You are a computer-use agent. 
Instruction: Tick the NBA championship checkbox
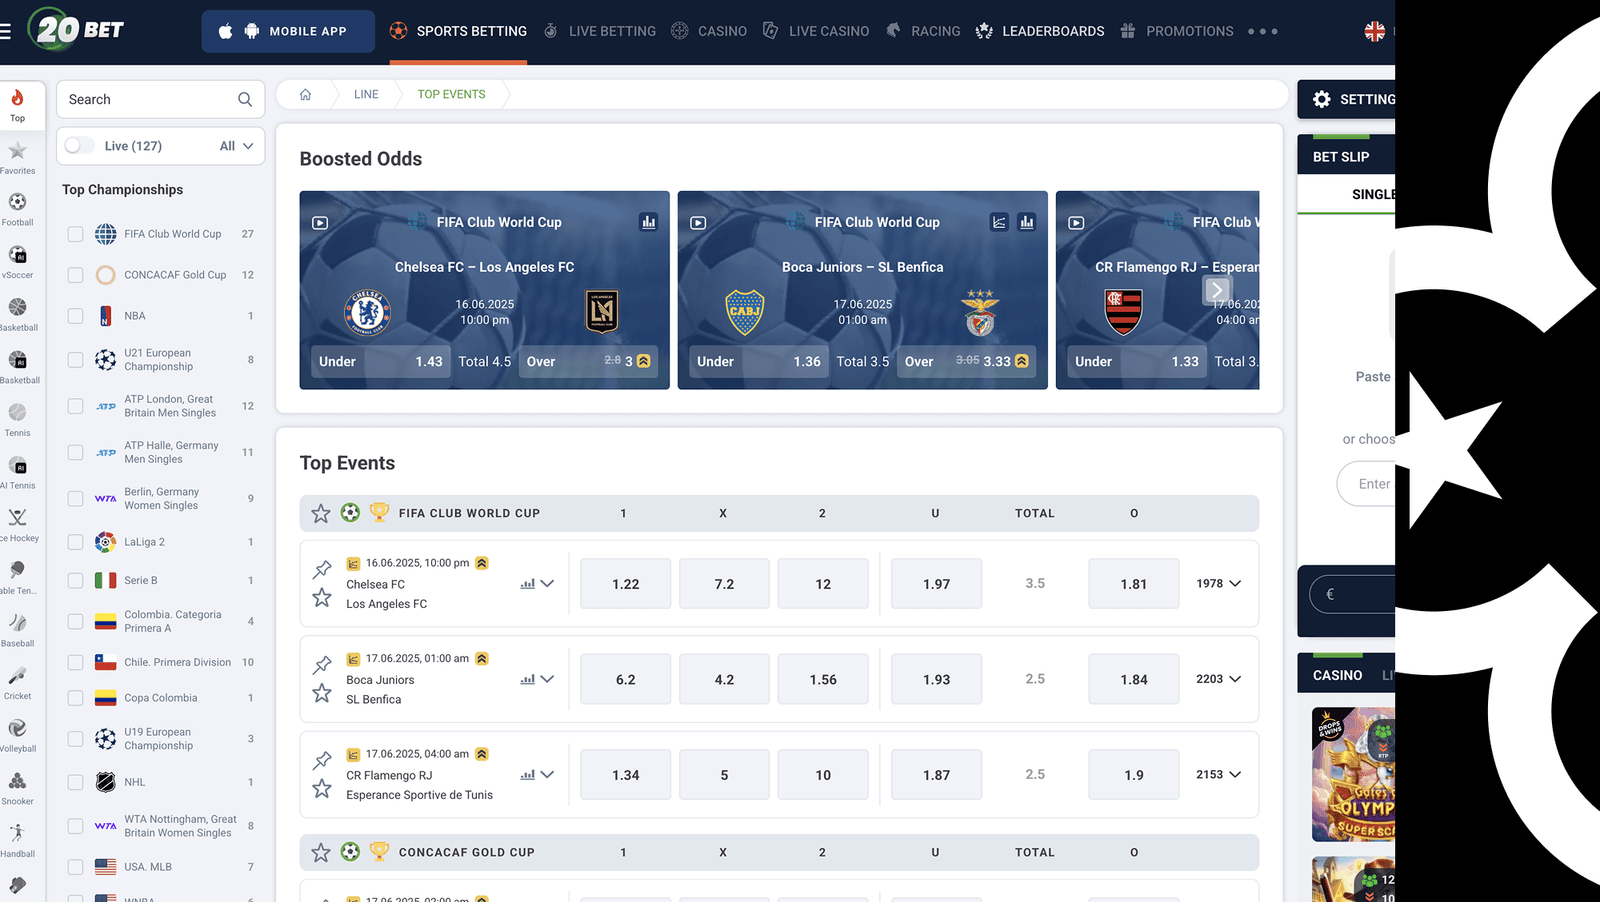click(75, 316)
